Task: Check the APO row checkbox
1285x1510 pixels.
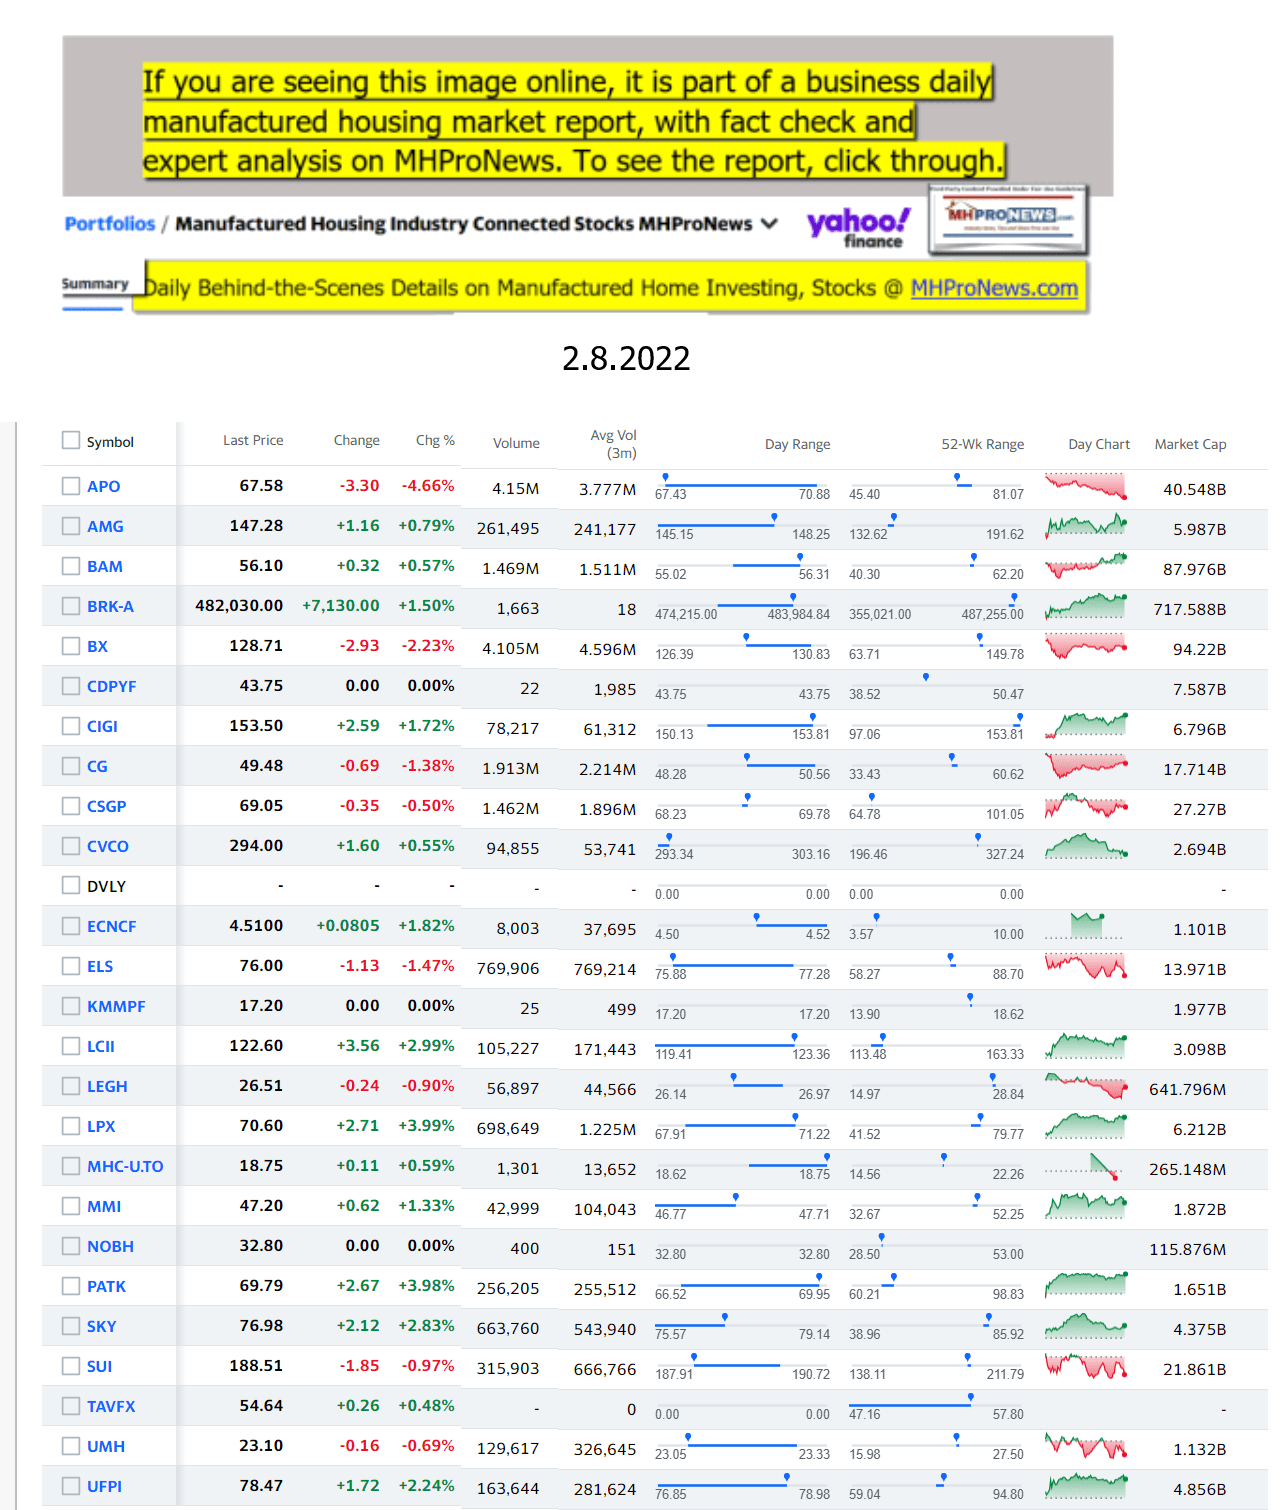Action: 71,486
